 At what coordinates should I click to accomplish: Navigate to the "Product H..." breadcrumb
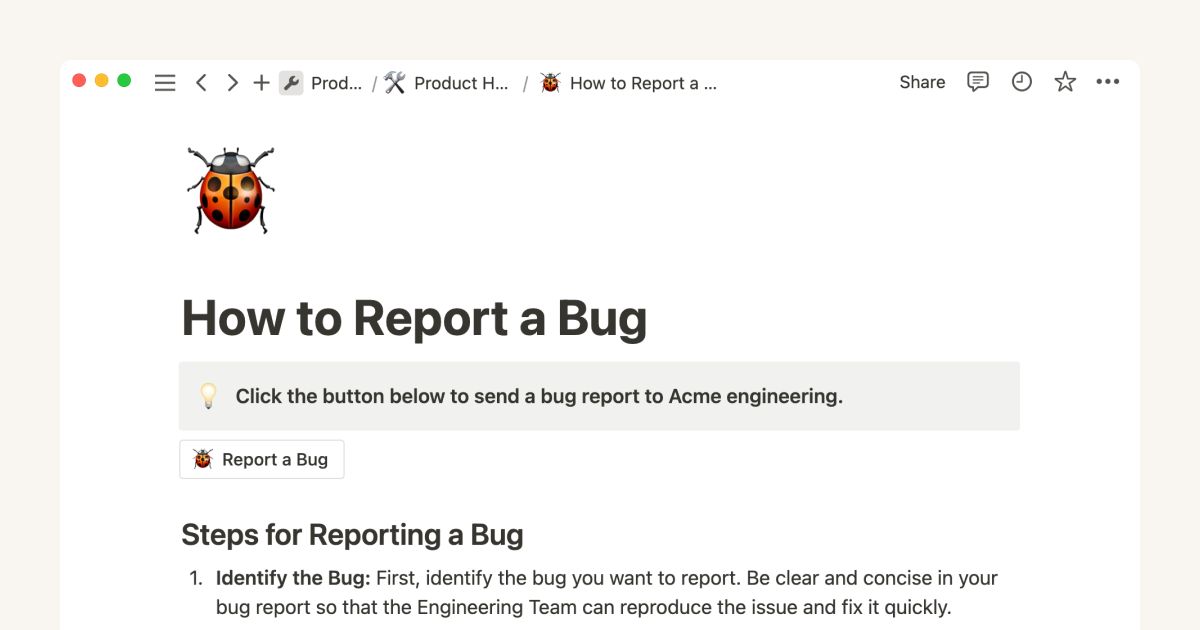pyautogui.click(x=448, y=83)
